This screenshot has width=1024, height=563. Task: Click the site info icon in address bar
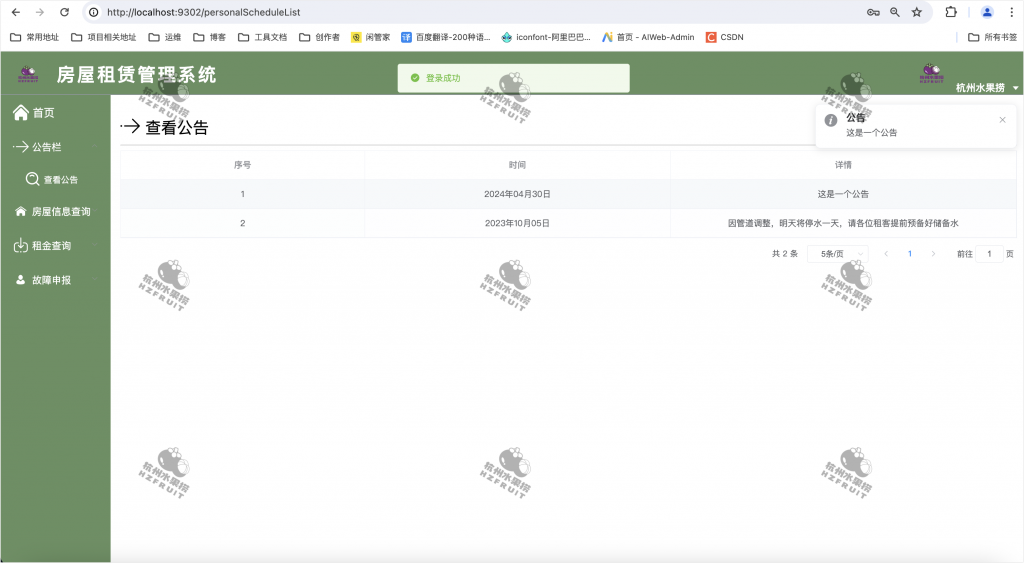(x=94, y=12)
